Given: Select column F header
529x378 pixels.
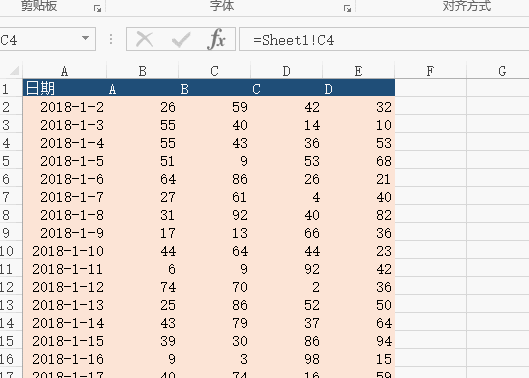Looking at the screenshot, I should point(430,71).
